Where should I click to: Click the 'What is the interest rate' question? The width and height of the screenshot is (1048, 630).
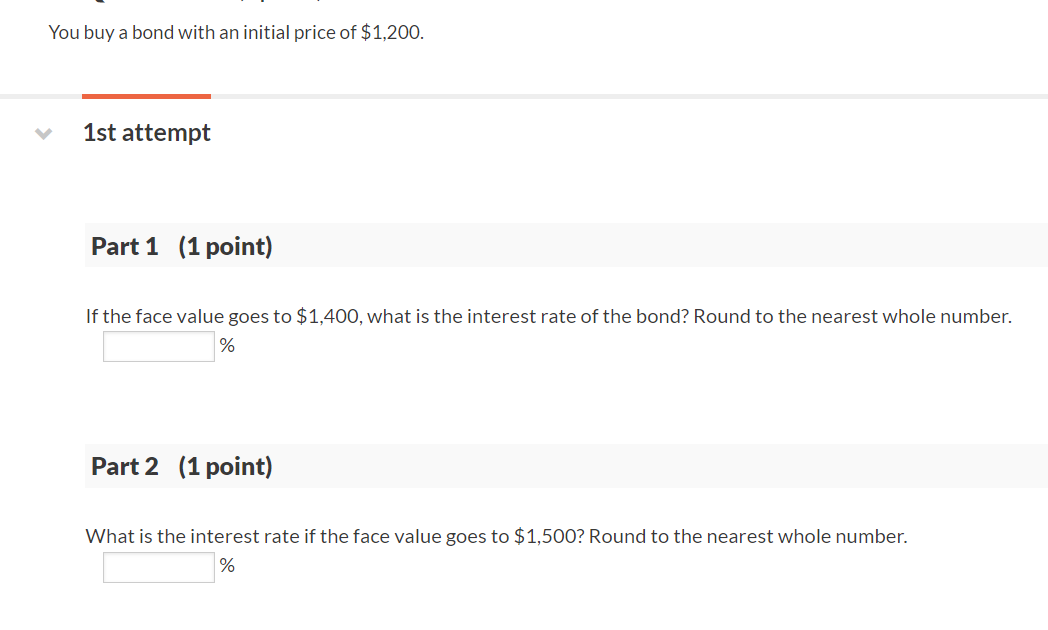497,536
